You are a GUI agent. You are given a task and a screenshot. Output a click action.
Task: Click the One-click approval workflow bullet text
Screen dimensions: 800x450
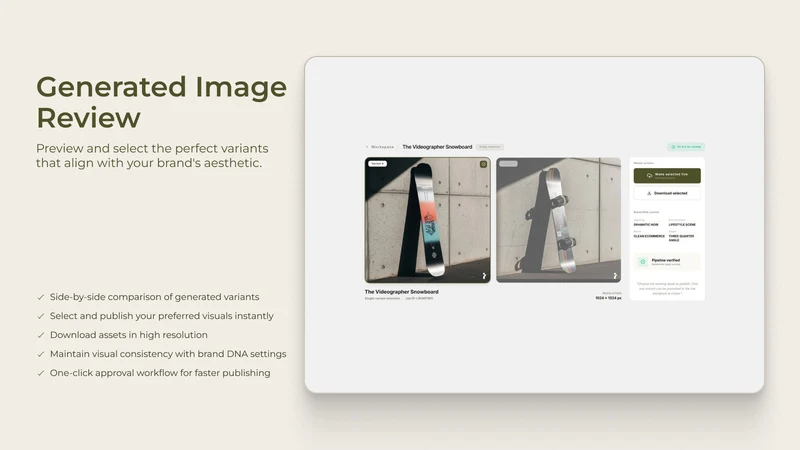[x=160, y=373]
